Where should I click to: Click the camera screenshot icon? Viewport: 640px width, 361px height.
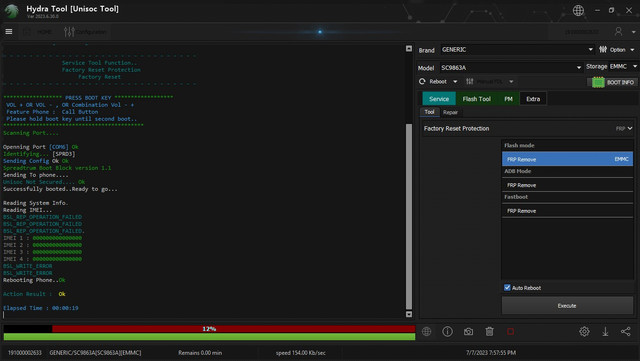coord(468,332)
